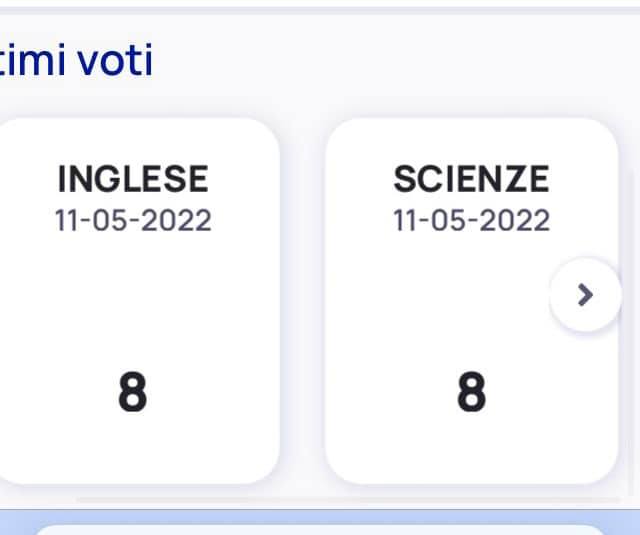
Task: Click the gap between INGLESE and SCIENZE cards
Action: point(302,301)
